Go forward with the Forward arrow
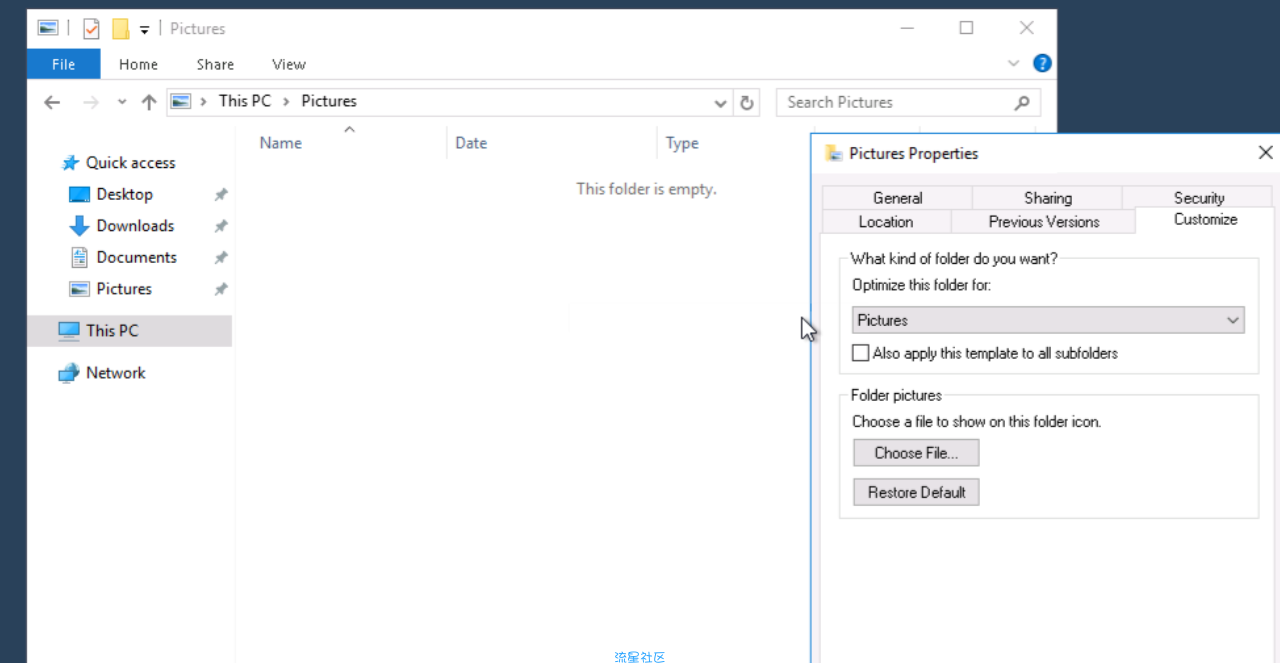The width and height of the screenshot is (1280, 663). (91, 102)
